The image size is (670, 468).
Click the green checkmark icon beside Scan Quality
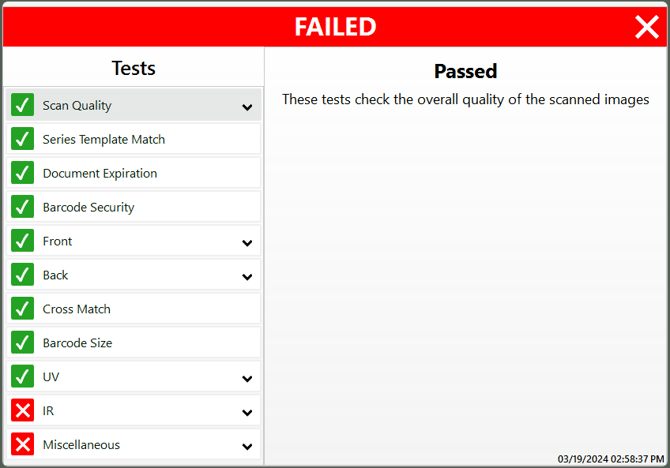23,105
